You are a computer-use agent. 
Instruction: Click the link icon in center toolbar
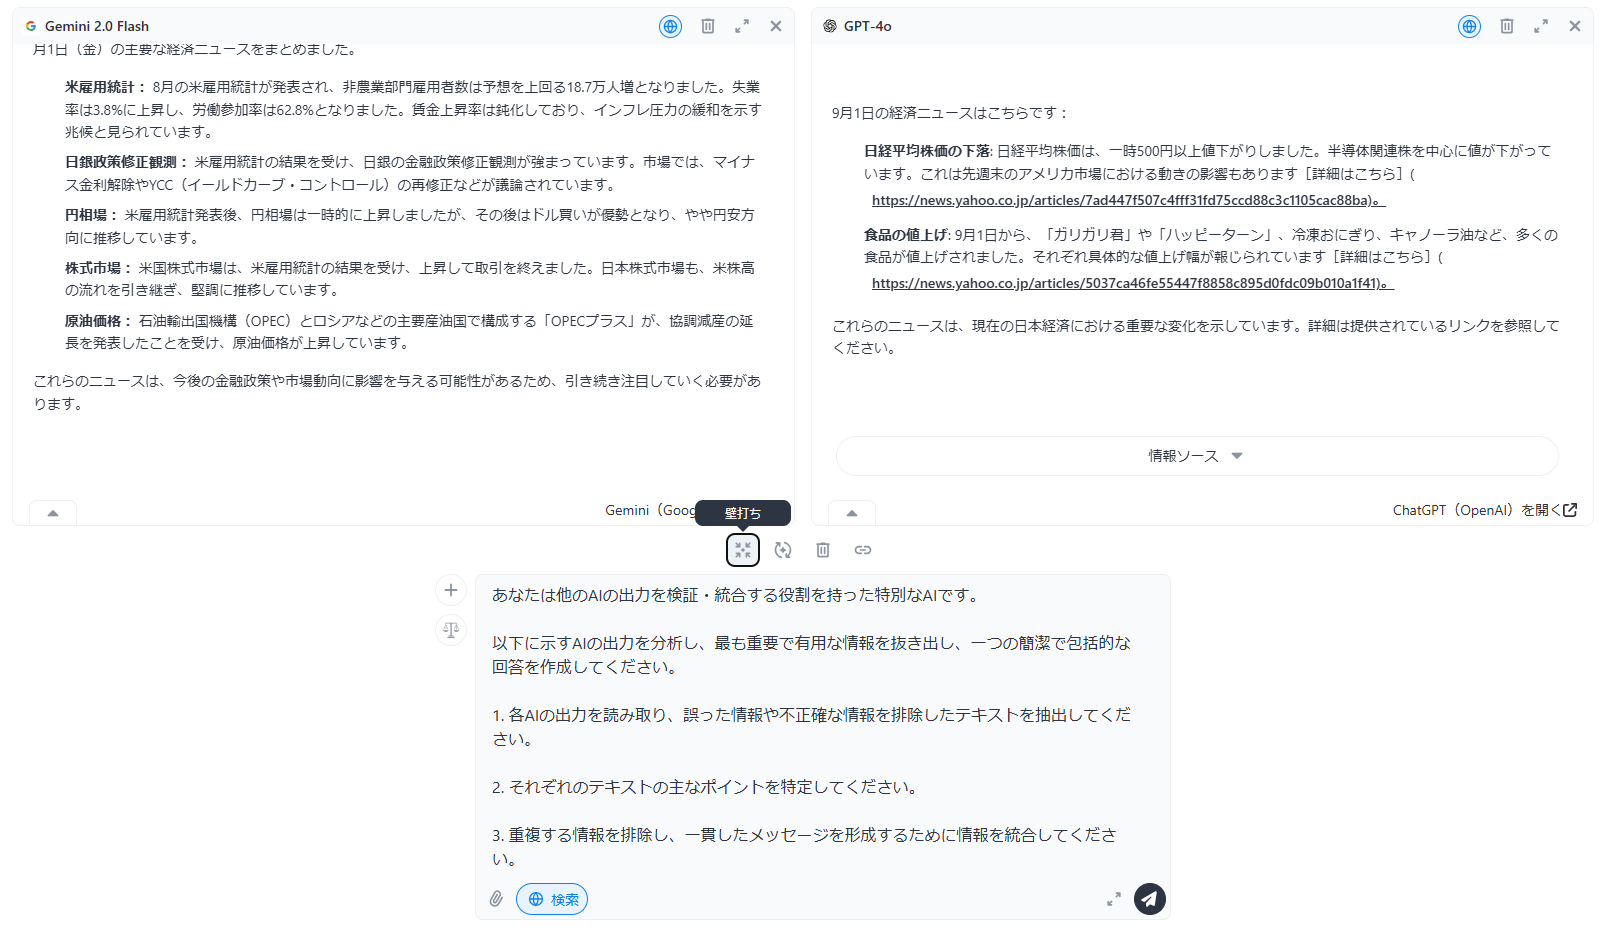pyautogui.click(x=862, y=550)
